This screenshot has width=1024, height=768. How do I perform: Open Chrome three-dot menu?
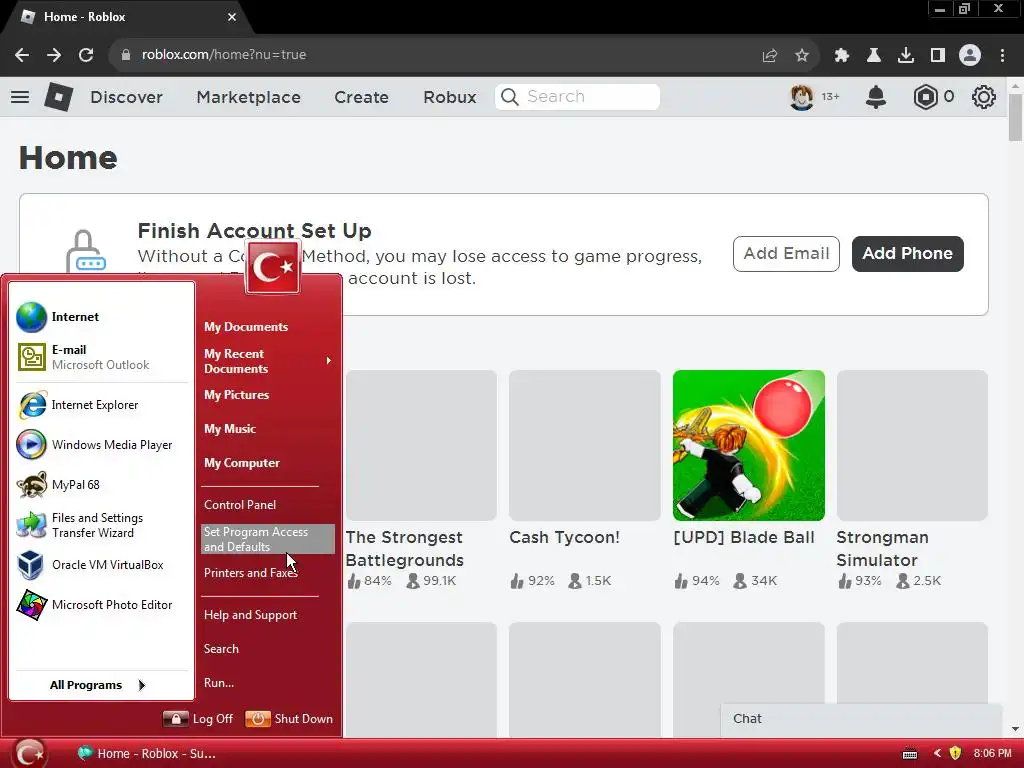(x=1002, y=56)
